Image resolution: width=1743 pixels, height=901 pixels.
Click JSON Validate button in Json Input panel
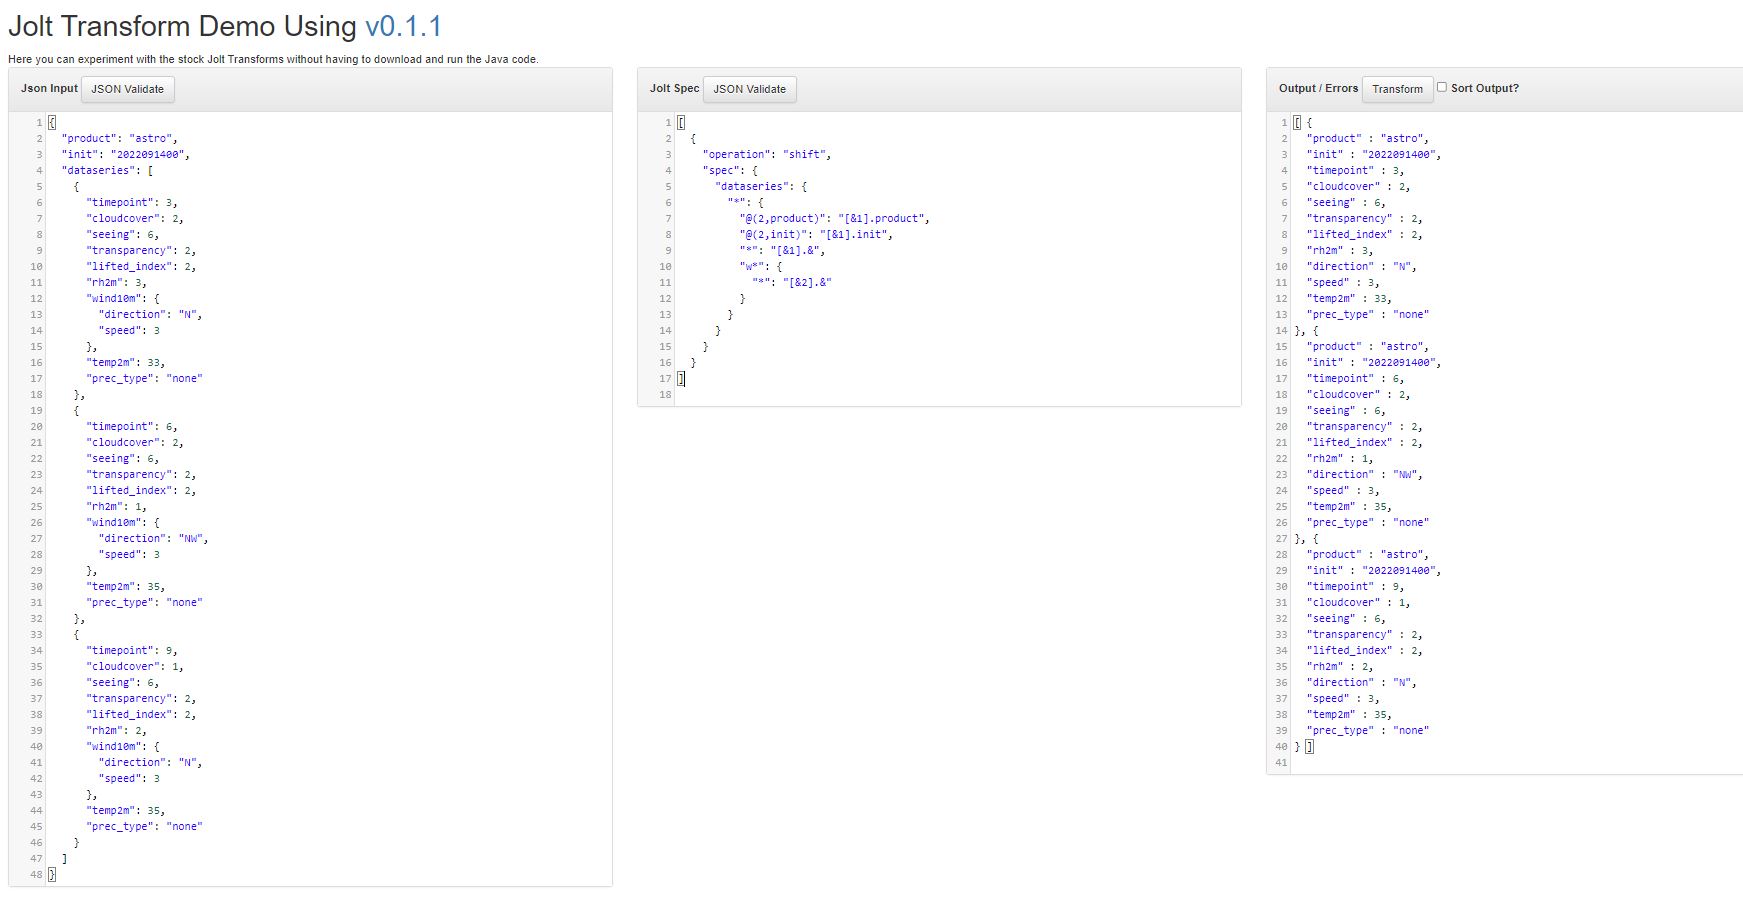pyautogui.click(x=128, y=89)
